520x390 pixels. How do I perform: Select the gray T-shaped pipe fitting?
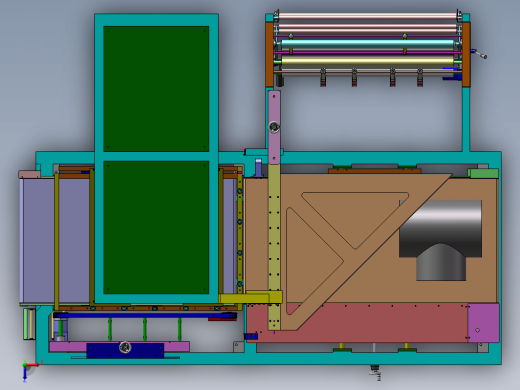440,240
